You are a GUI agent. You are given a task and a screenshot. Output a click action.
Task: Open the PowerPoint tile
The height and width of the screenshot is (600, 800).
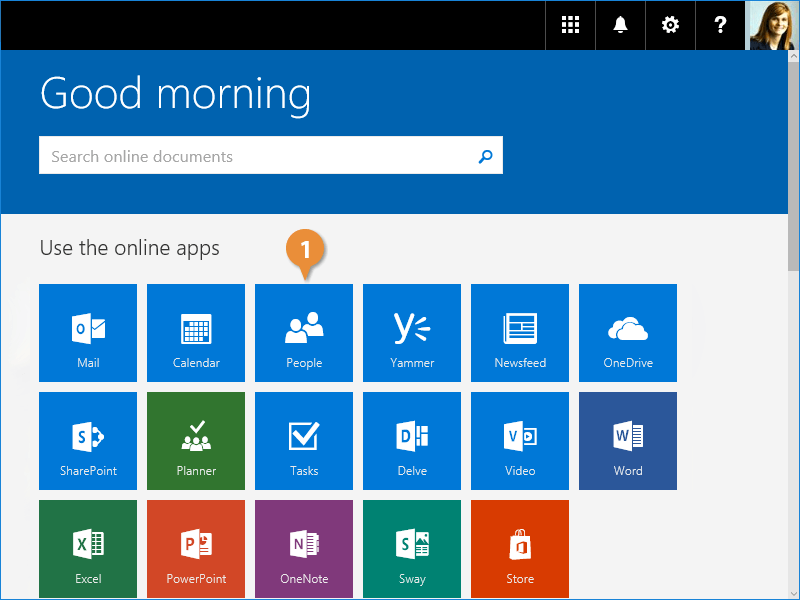point(196,549)
